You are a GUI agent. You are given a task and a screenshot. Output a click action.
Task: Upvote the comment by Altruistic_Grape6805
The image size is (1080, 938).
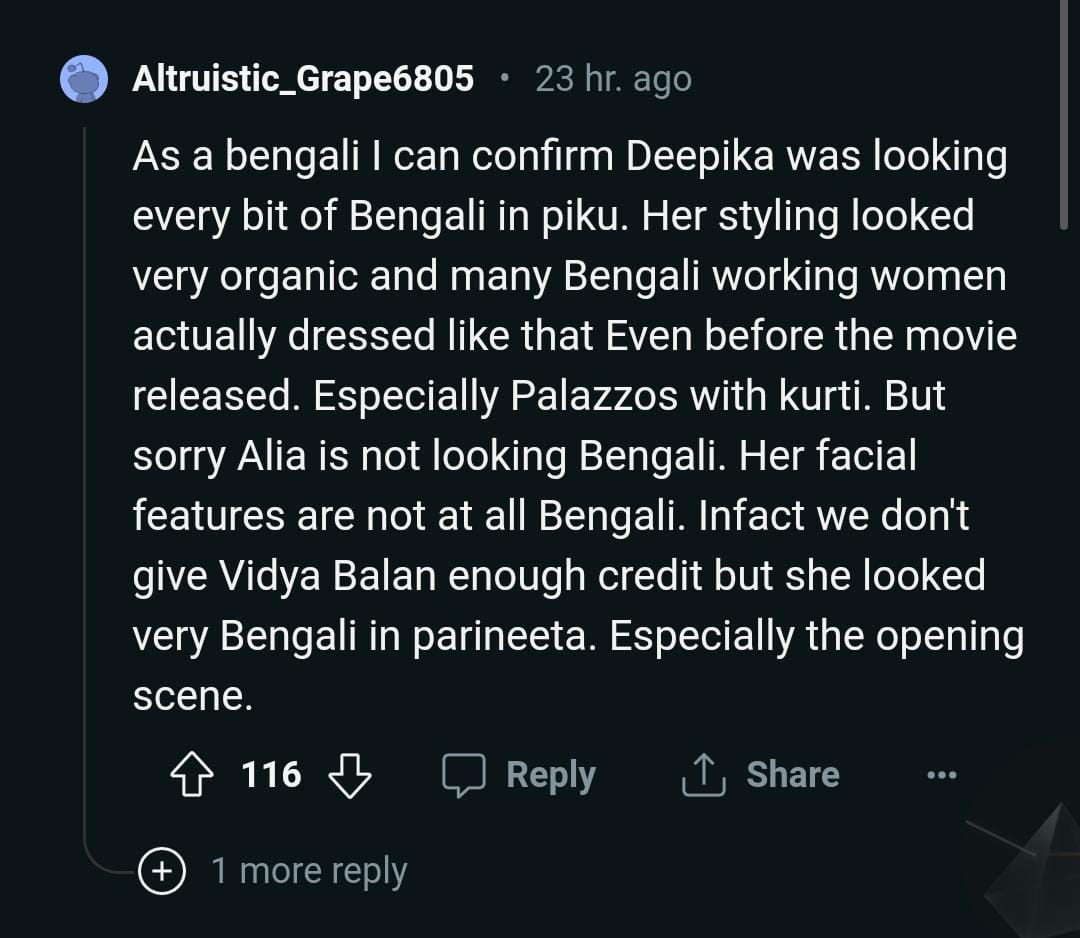193,775
